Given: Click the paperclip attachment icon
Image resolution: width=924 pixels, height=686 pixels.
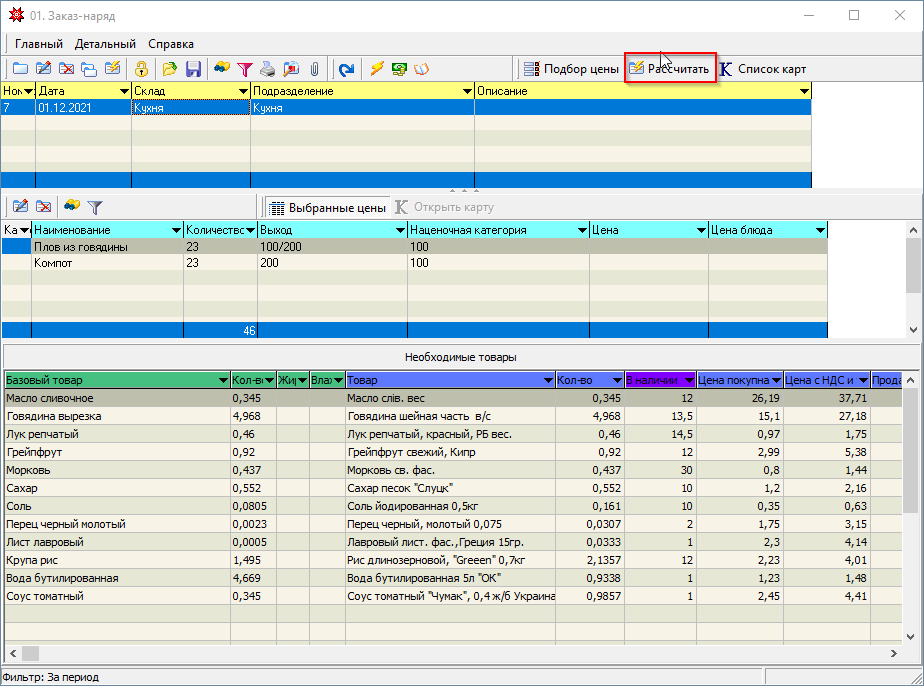Looking at the screenshot, I should 314,69.
